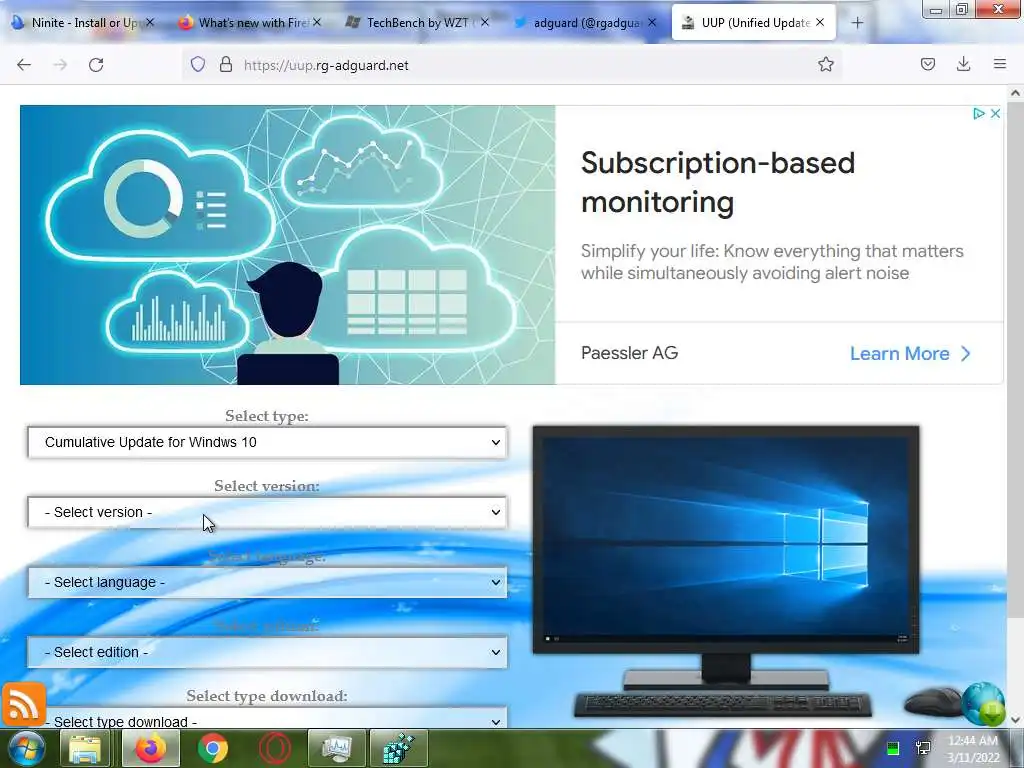Bookmark this page with the star icon
Screen dimensions: 1024x768
coord(825,65)
